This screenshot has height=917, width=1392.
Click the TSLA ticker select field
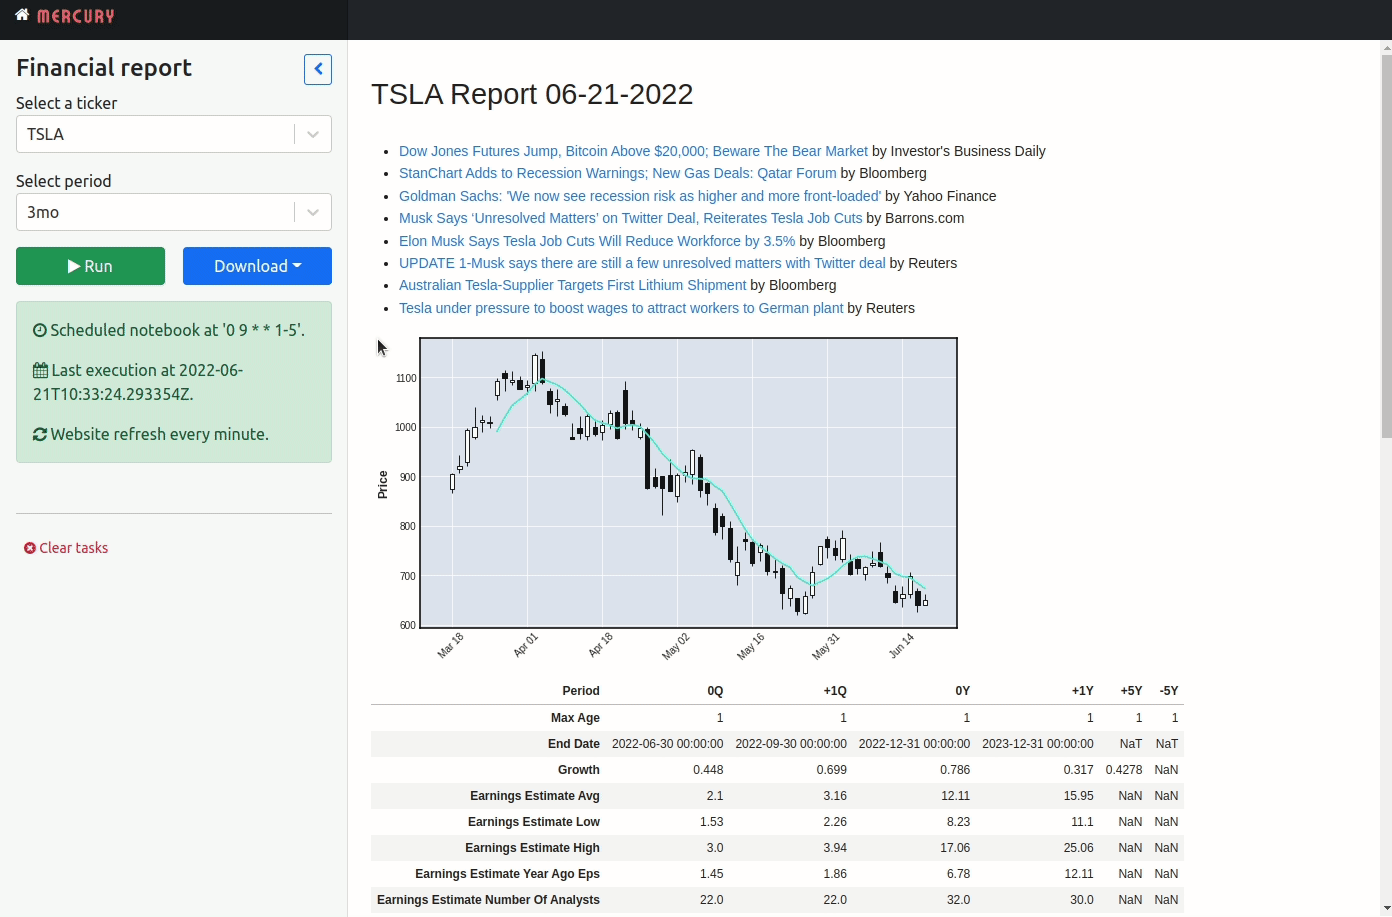[x=174, y=134]
